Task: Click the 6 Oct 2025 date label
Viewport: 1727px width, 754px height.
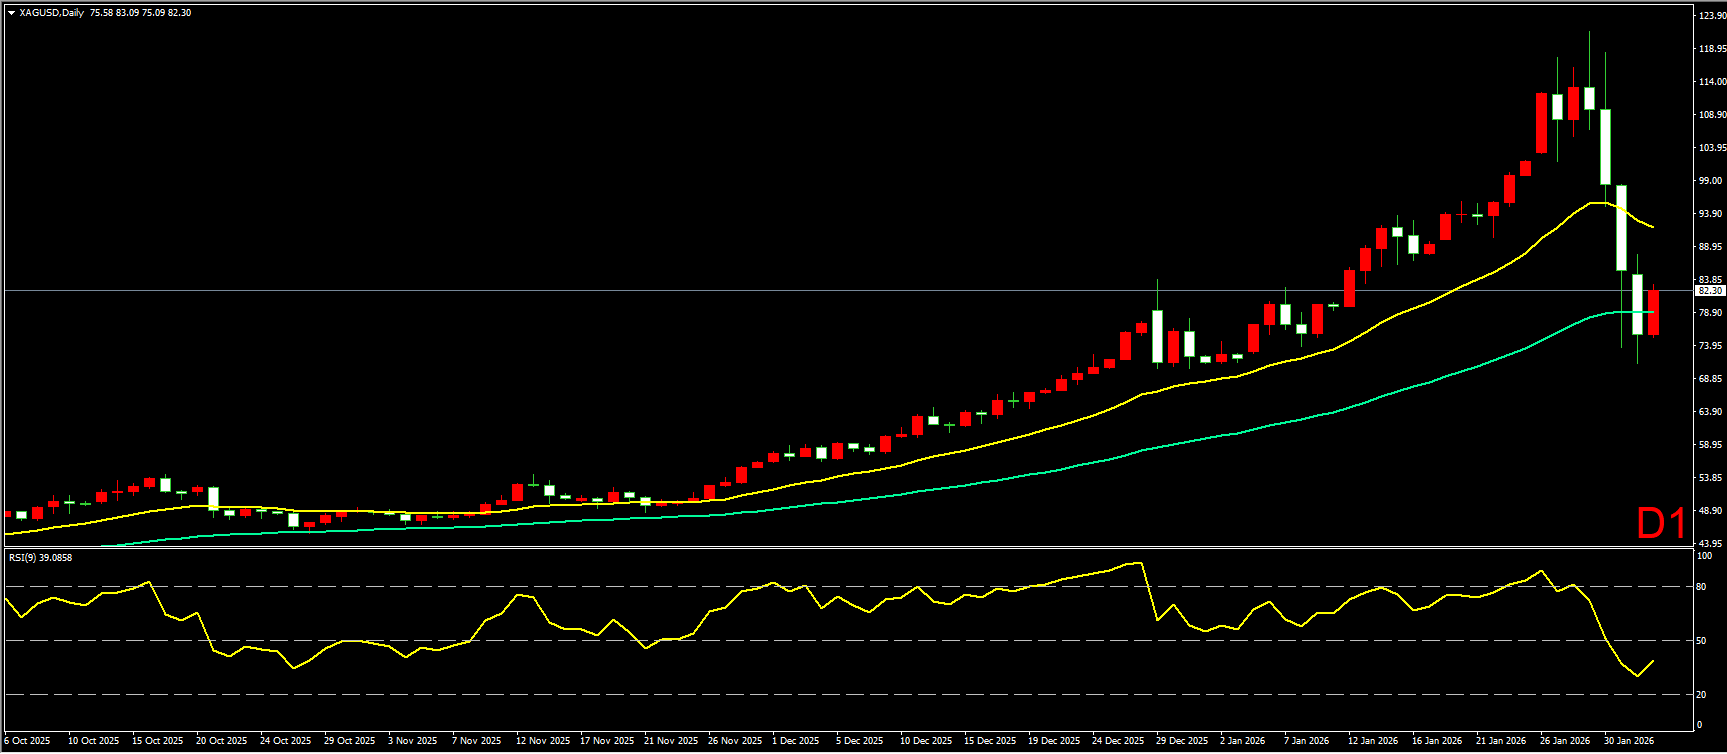Action: tap(28, 741)
